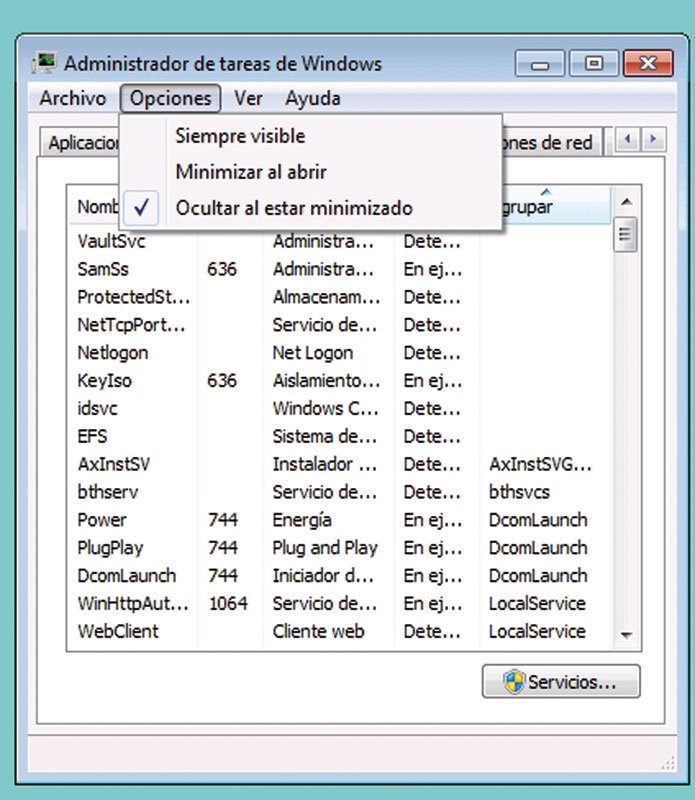This screenshot has height=800, width=695.
Task: Select the PlugPlay service row
Action: tap(340, 548)
